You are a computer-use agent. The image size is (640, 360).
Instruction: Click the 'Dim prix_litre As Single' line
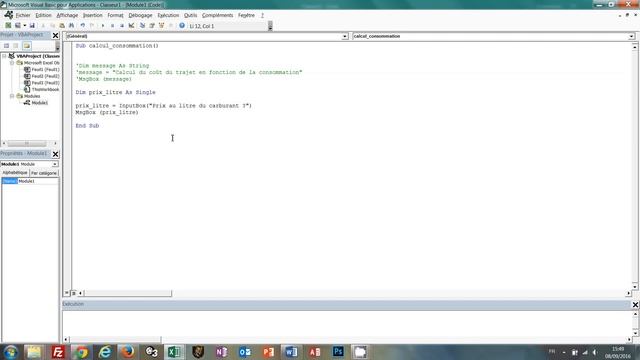(x=116, y=92)
